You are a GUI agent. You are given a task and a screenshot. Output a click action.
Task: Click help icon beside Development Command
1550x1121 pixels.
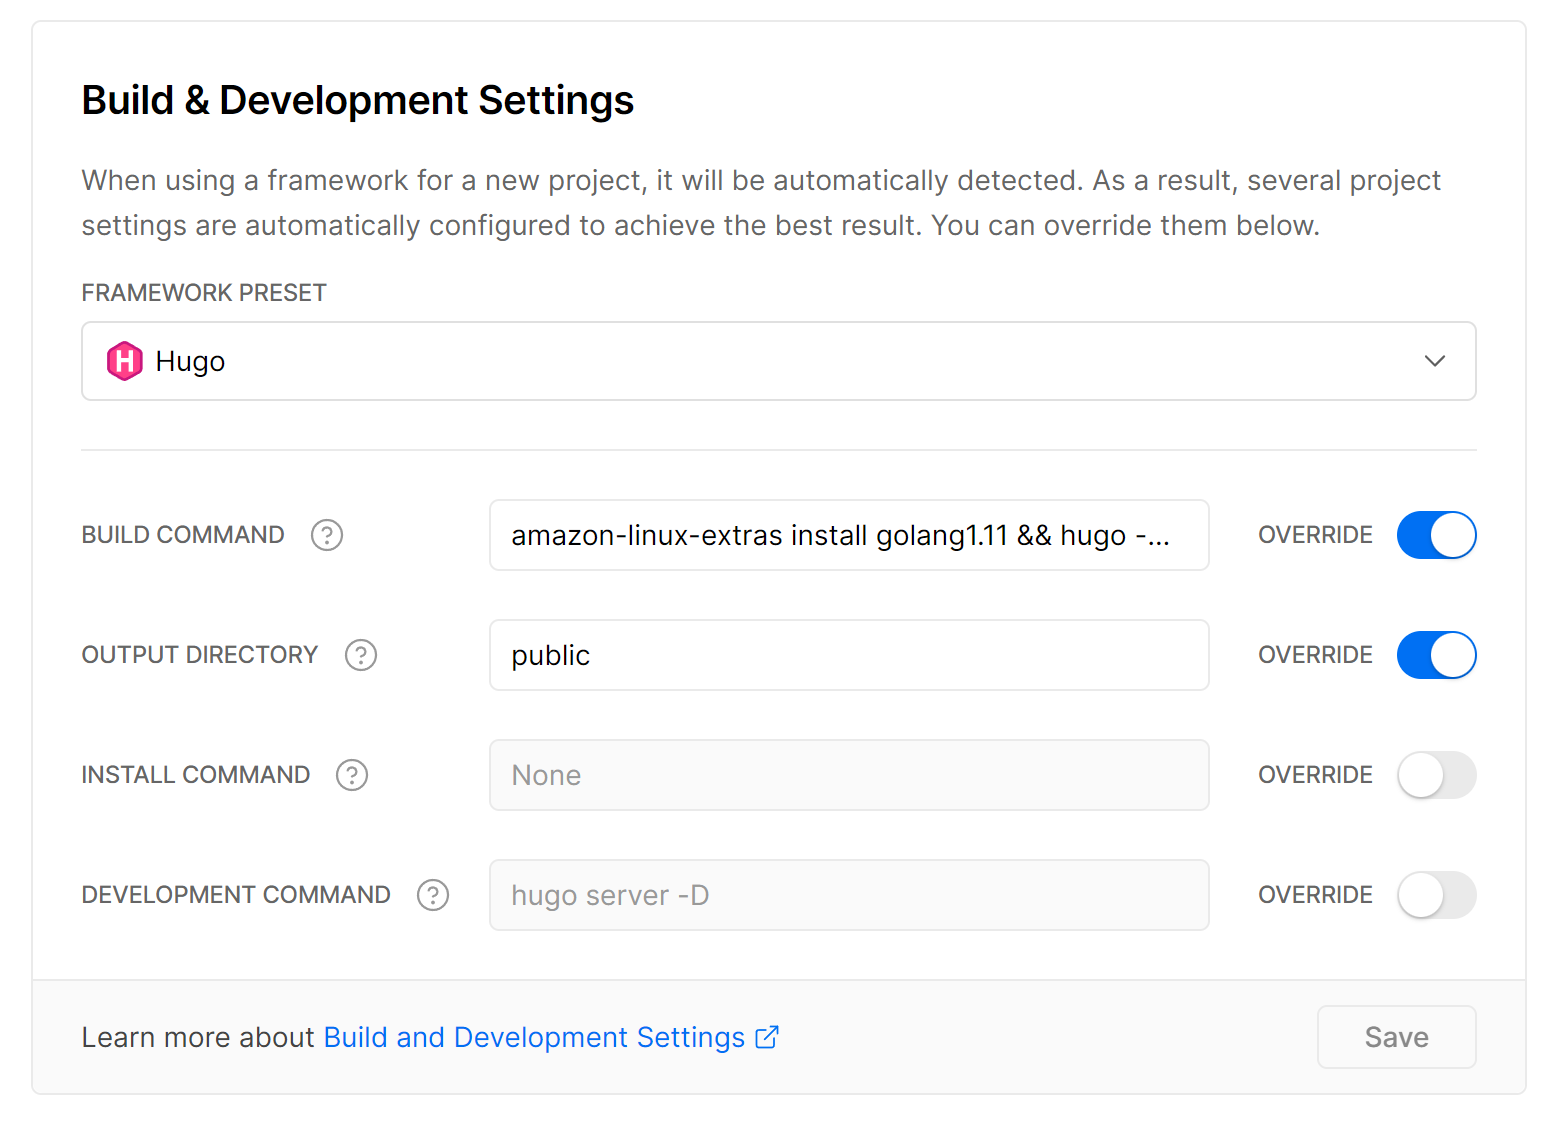pyautogui.click(x=433, y=895)
